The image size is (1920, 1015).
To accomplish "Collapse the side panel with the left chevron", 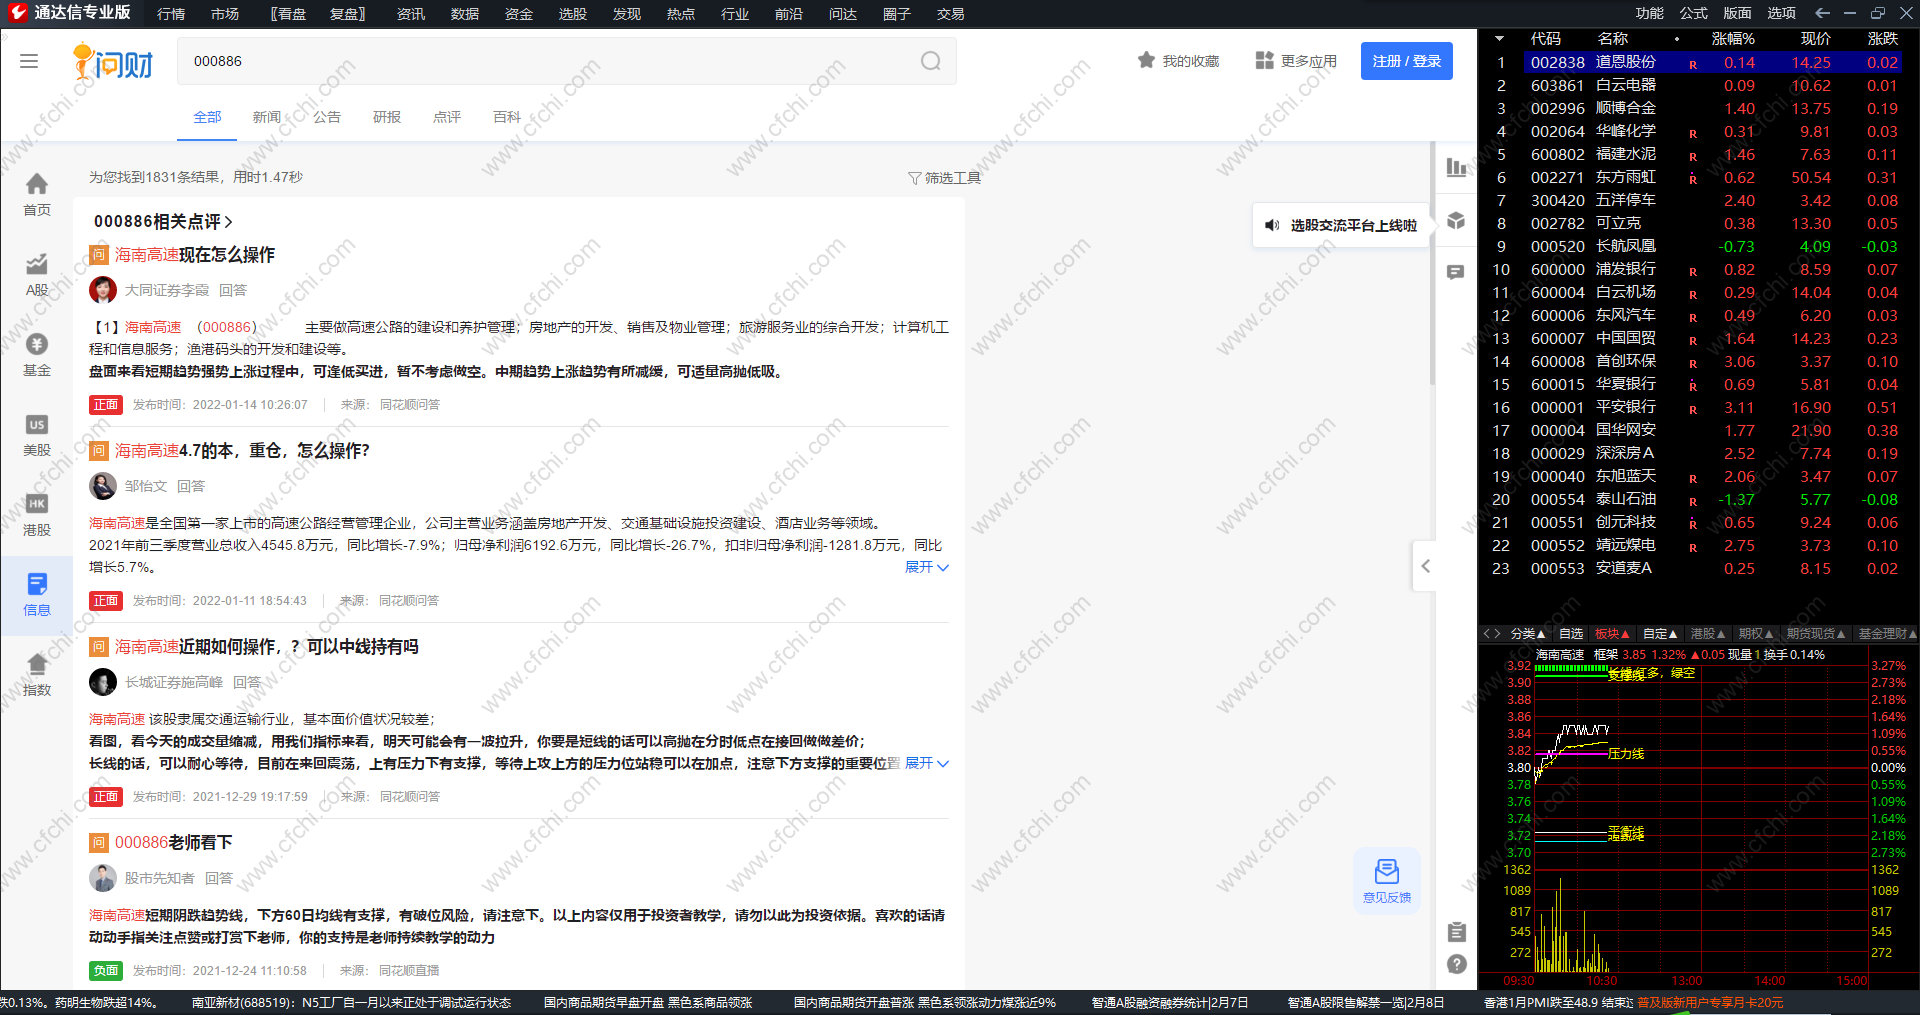I will click(1425, 566).
